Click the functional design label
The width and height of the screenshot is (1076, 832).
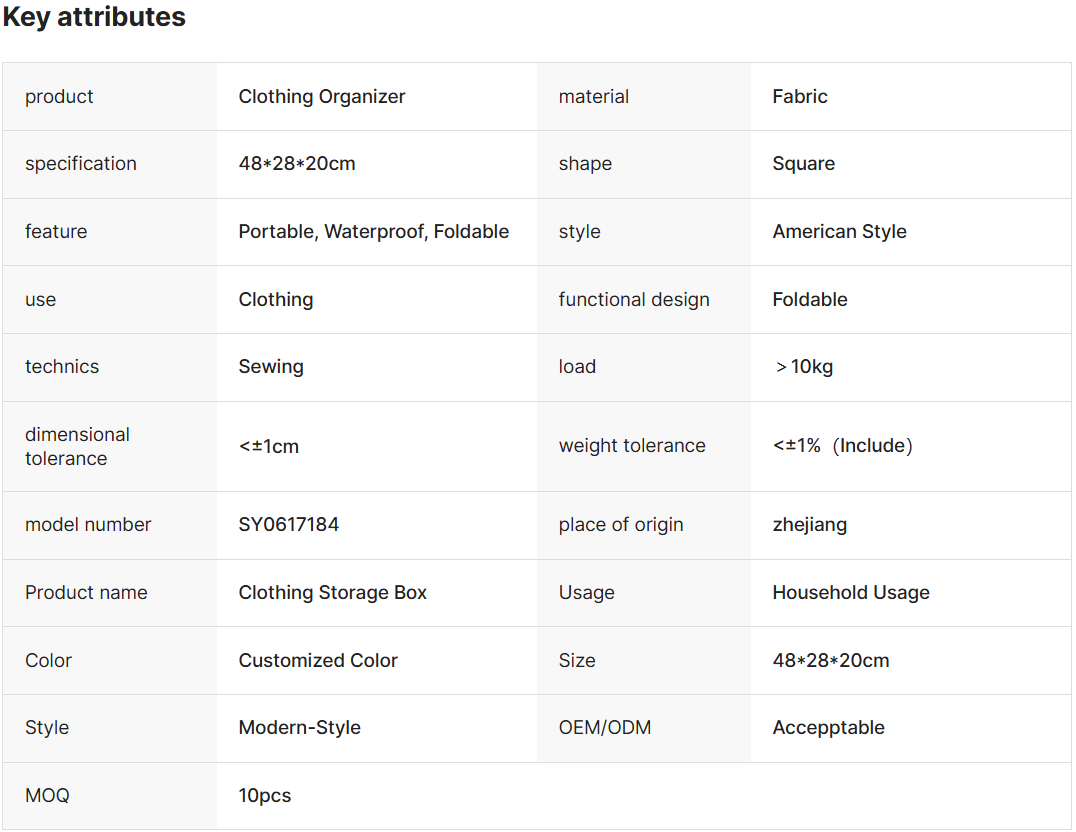tap(634, 300)
